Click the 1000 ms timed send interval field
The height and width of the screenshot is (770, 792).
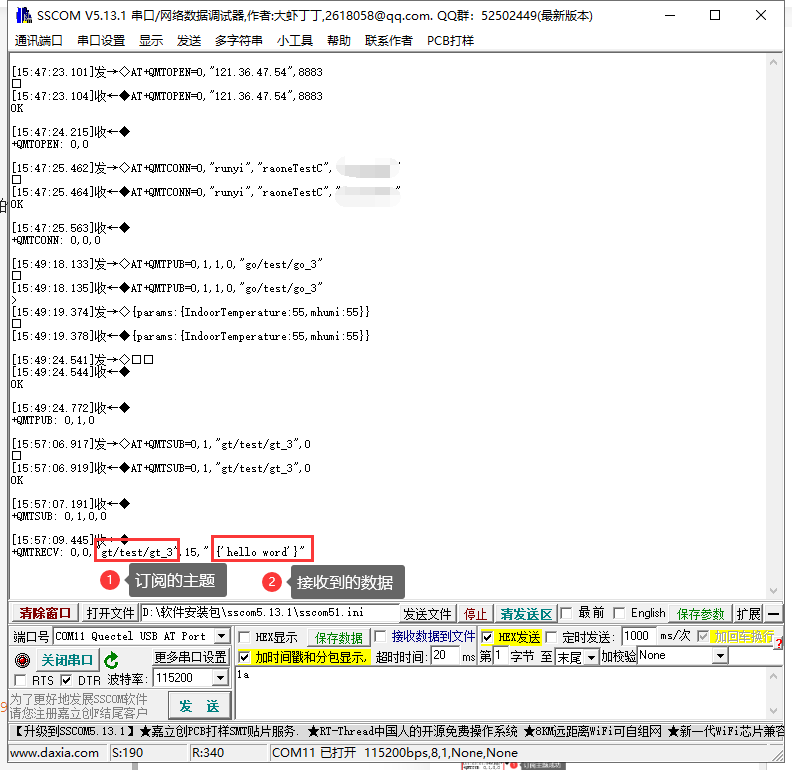[638, 636]
